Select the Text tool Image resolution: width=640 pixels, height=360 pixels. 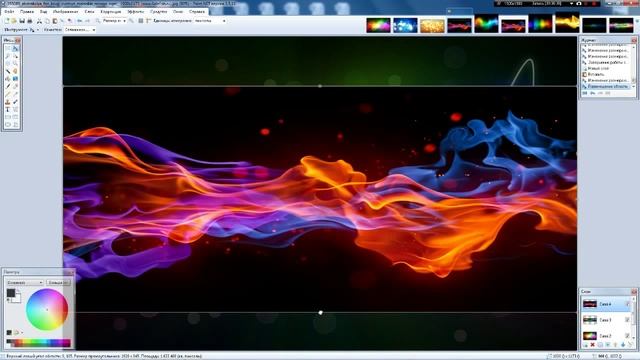pos(8,109)
